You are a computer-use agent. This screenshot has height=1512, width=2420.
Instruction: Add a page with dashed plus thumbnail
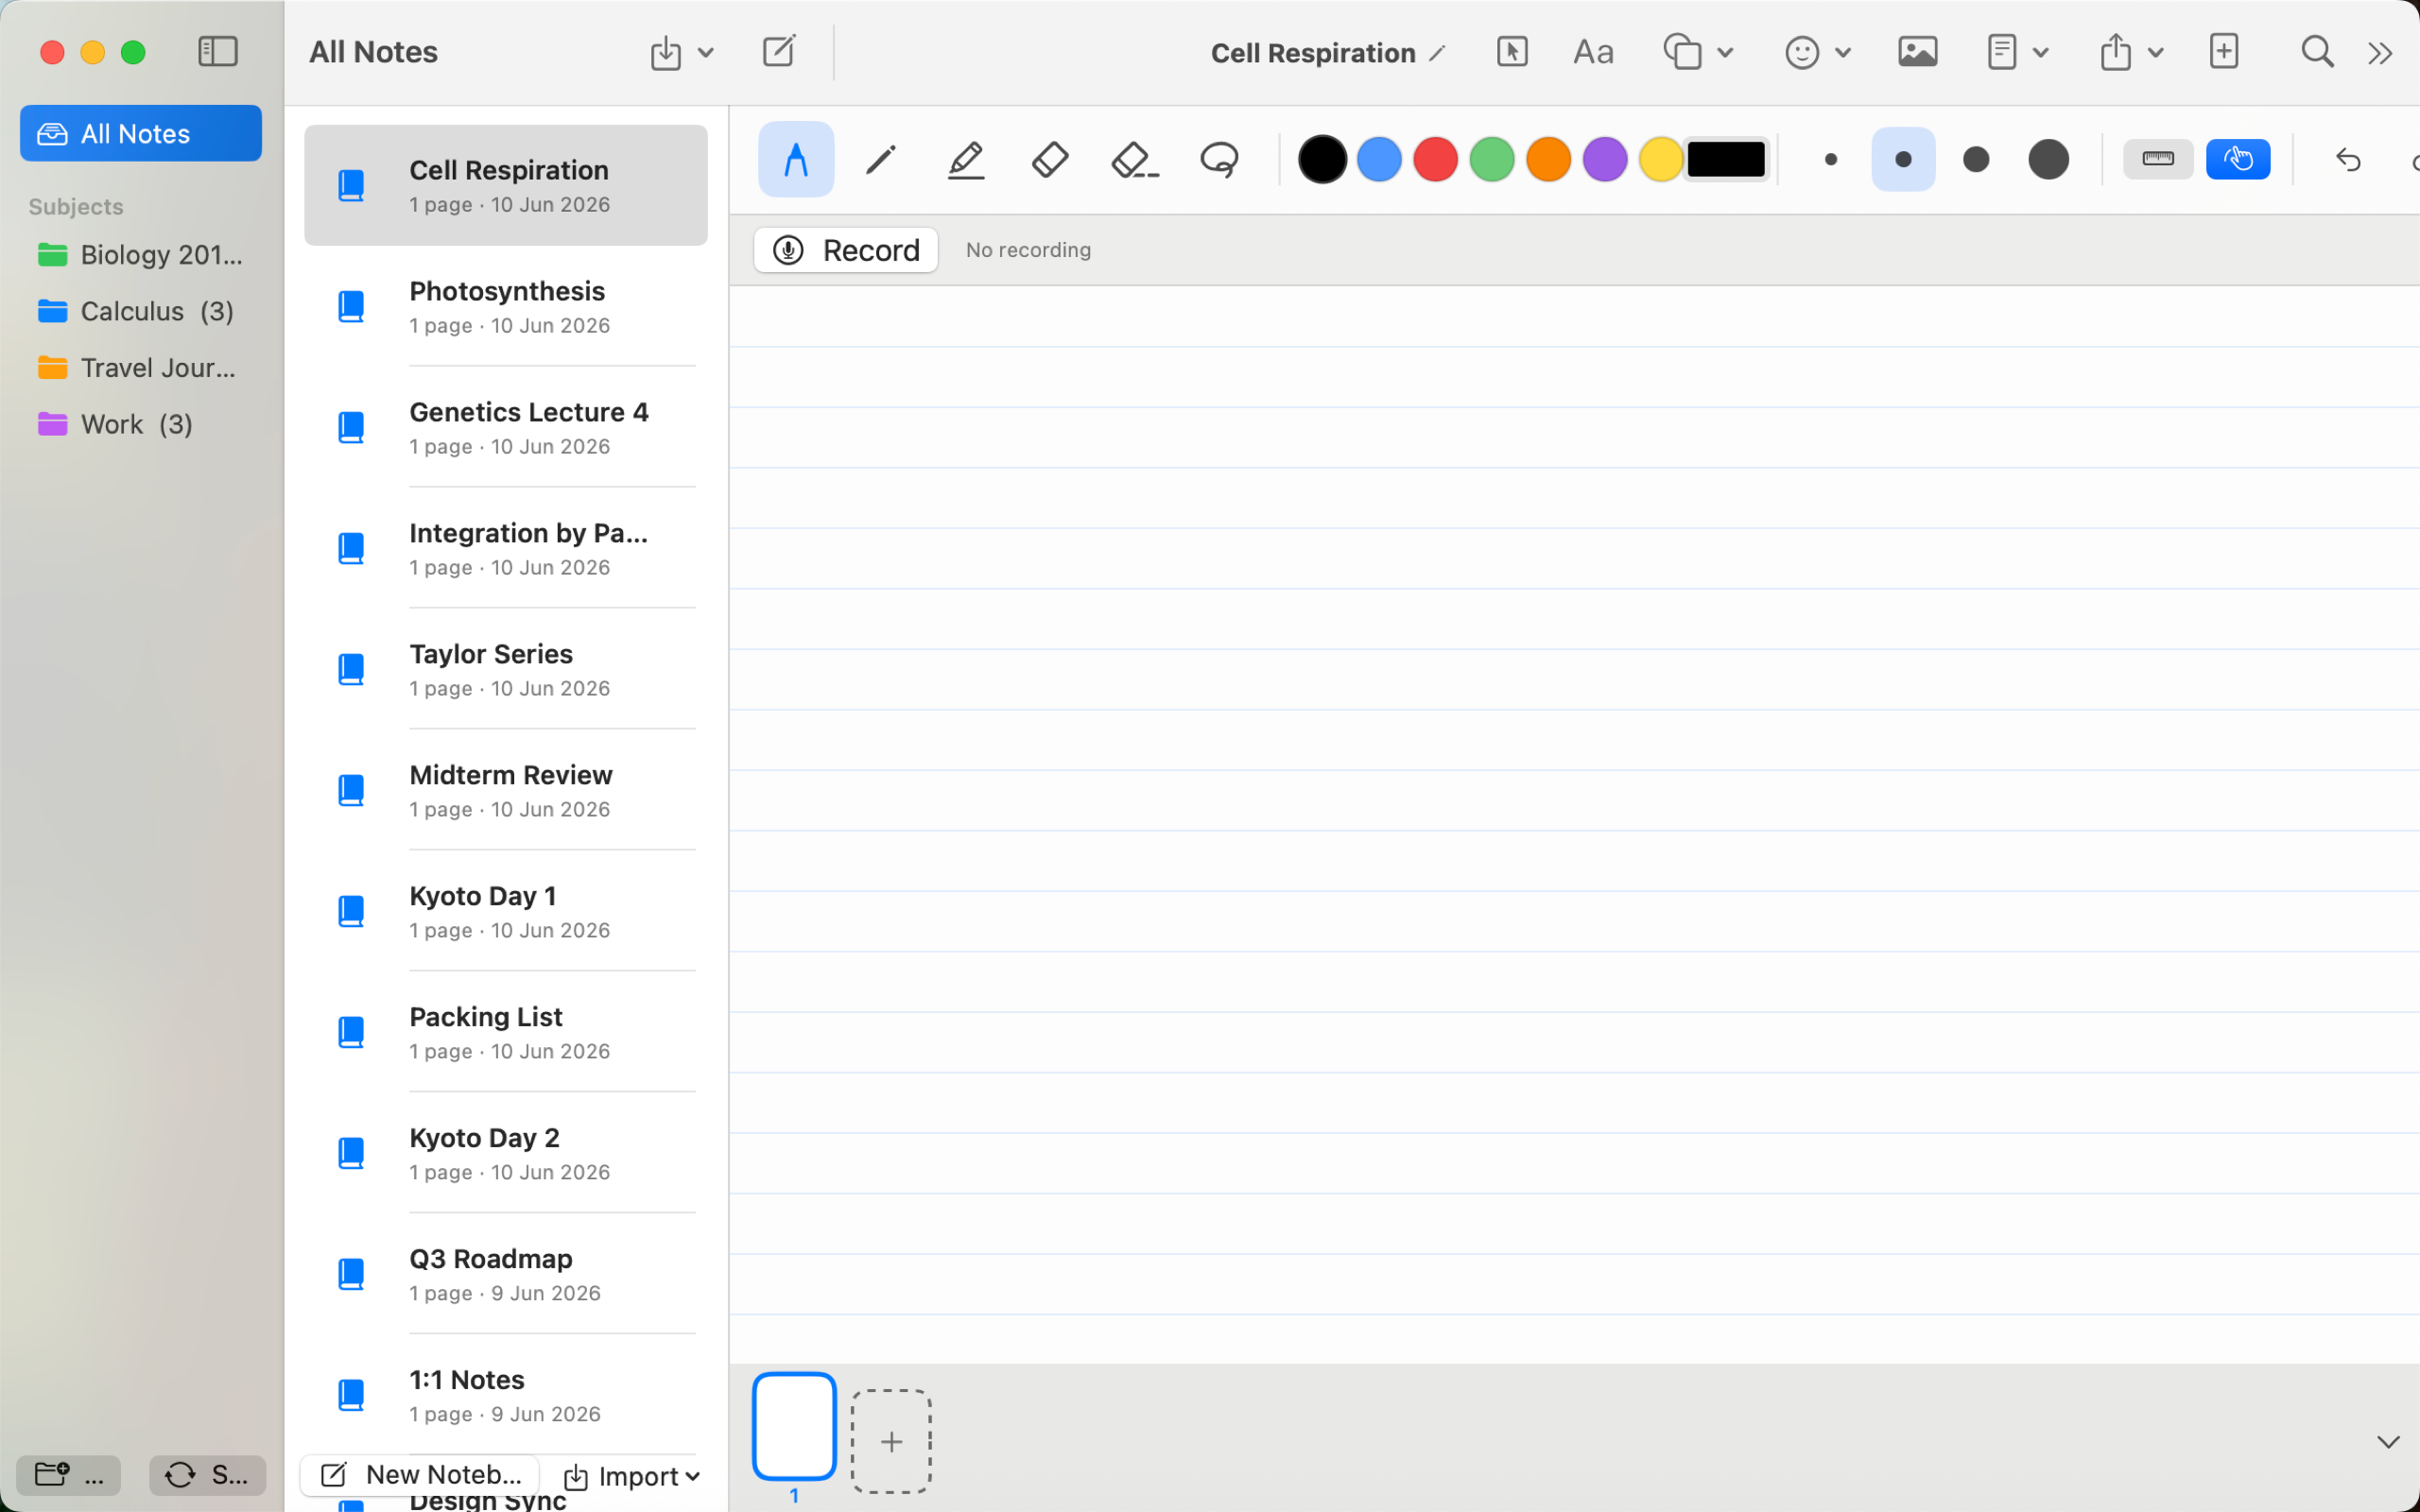pyautogui.click(x=891, y=1441)
